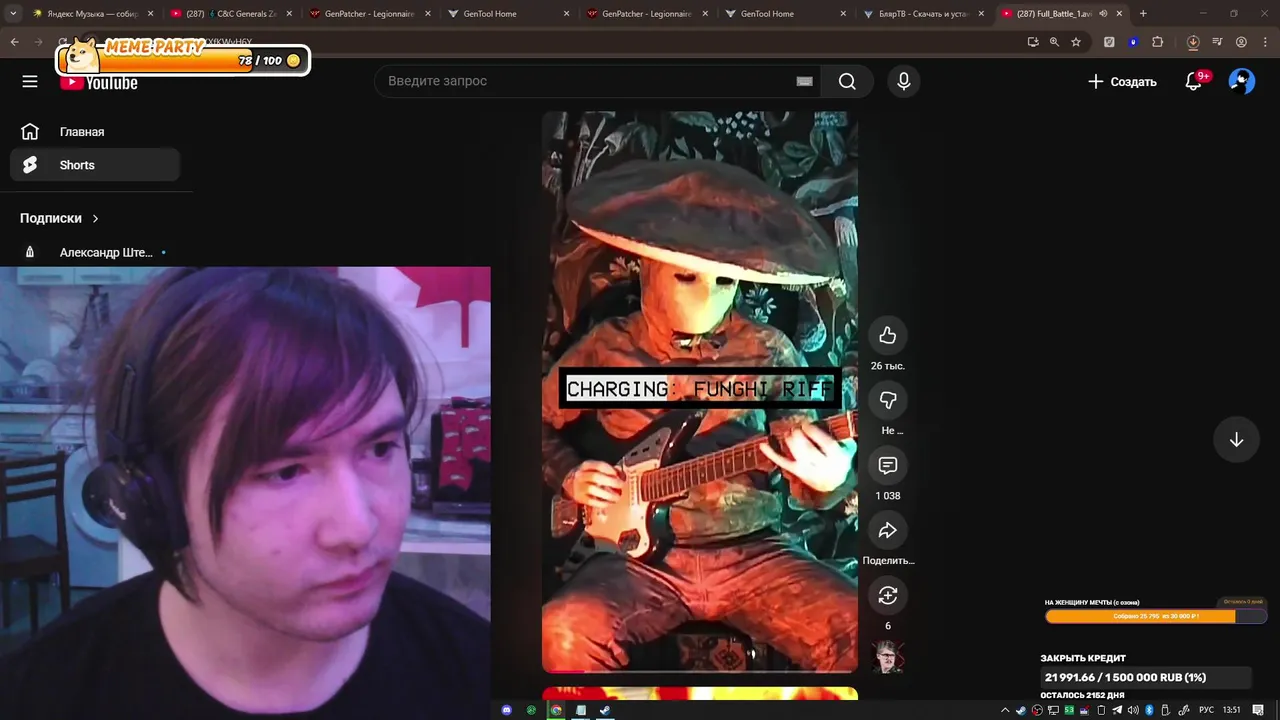Screen dimensions: 1280x720
Task: Click the magnifier search button
Action: (847, 81)
